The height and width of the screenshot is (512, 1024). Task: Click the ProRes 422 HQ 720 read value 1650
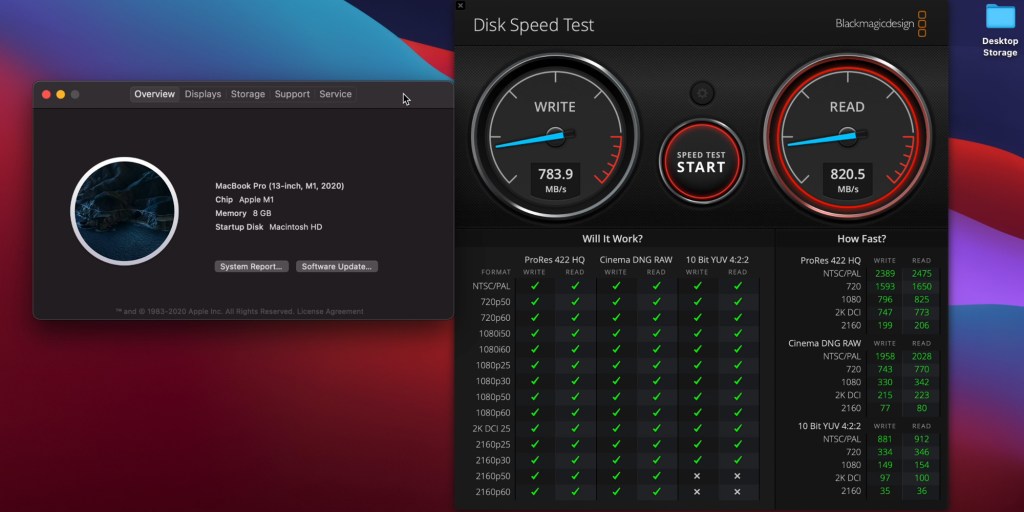[x=921, y=287]
